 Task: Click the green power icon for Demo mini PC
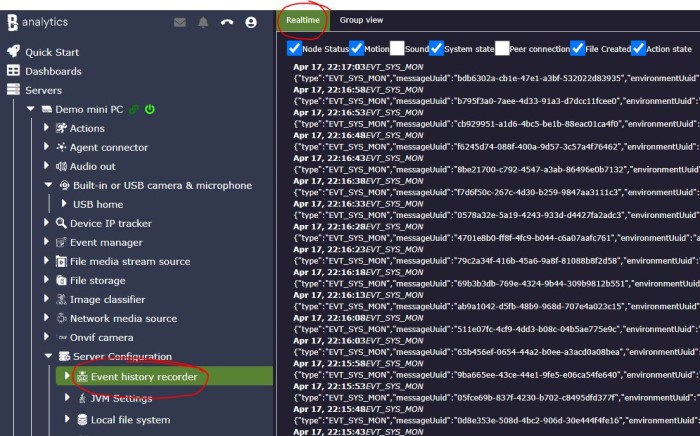click(149, 109)
